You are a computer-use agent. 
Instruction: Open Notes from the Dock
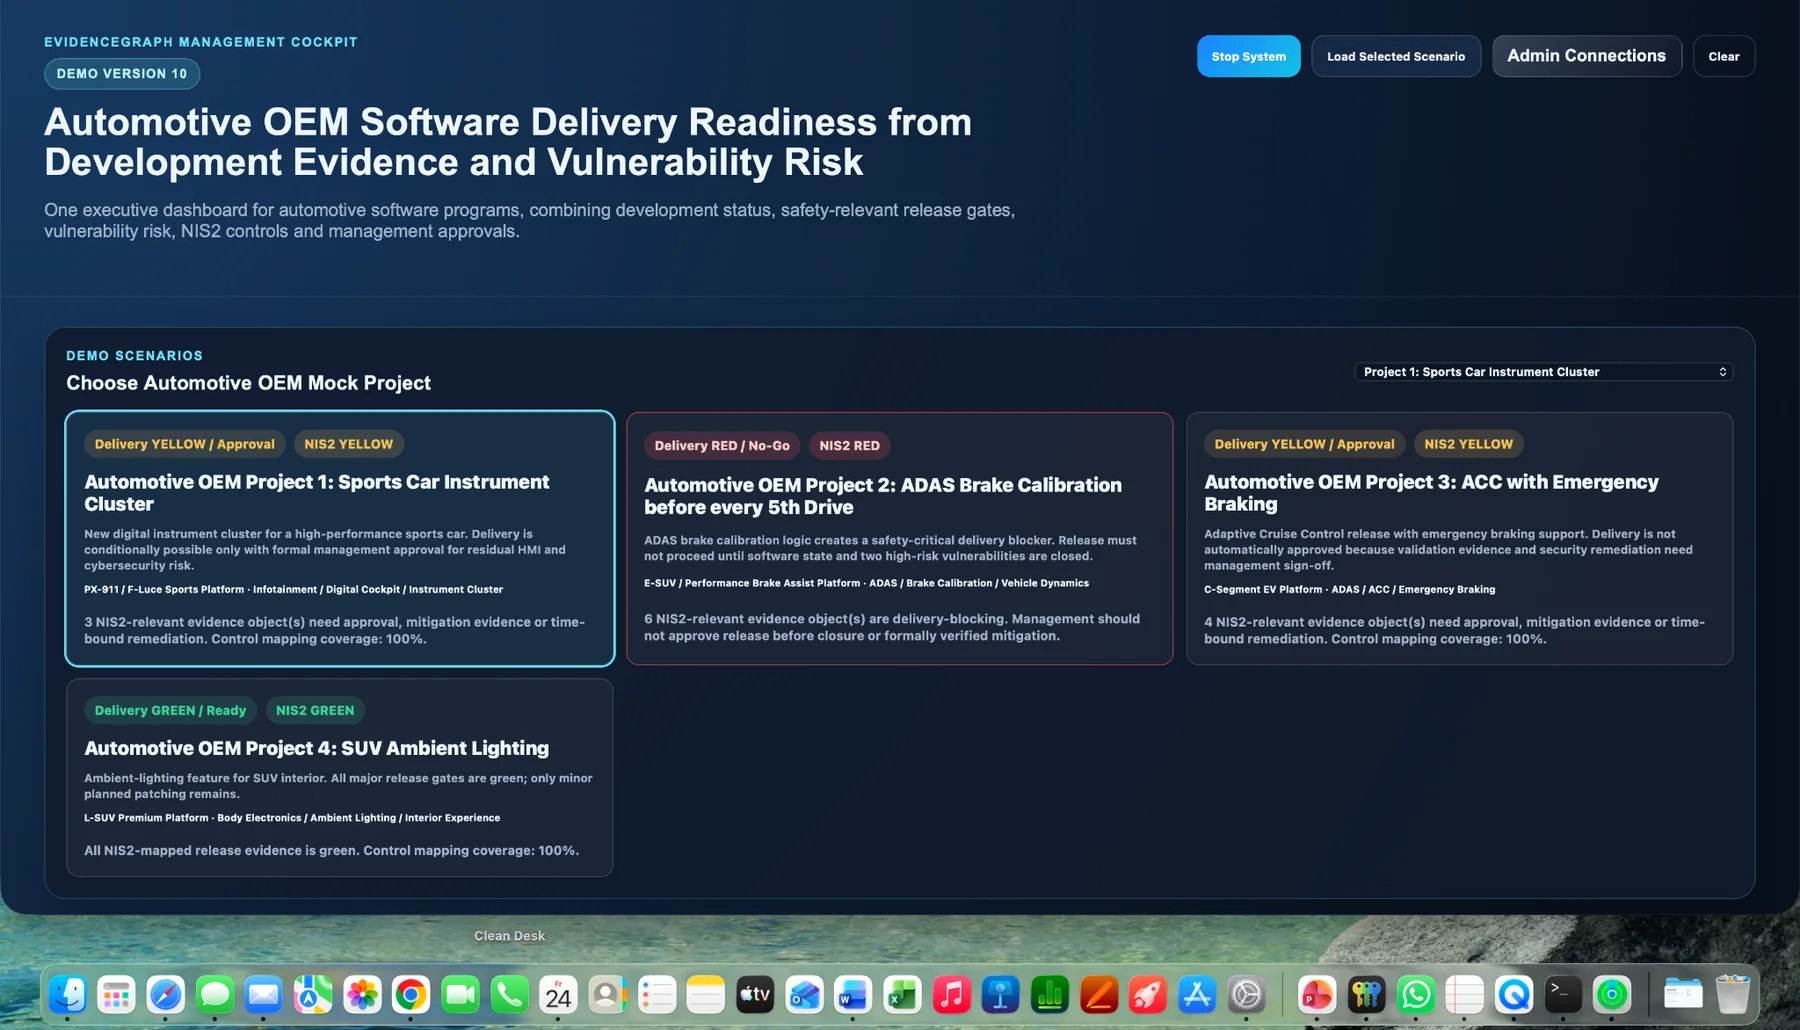click(706, 995)
